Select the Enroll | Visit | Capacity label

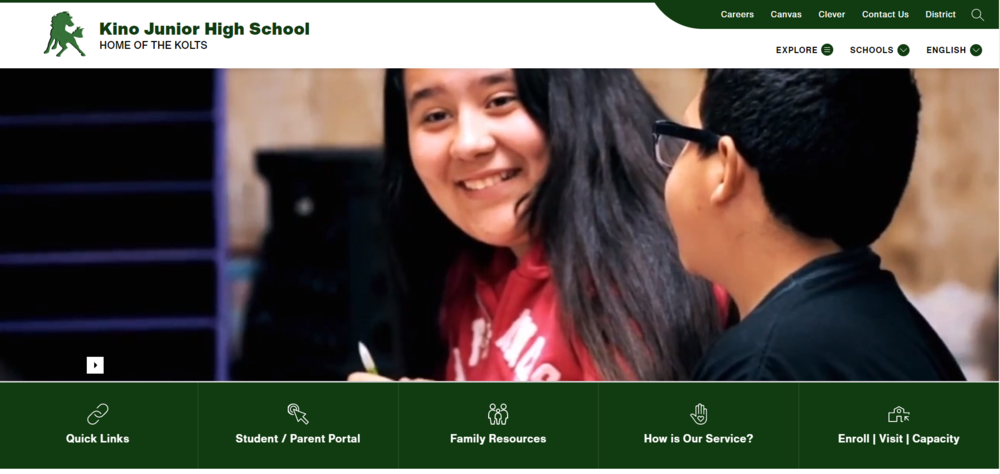[x=899, y=439]
